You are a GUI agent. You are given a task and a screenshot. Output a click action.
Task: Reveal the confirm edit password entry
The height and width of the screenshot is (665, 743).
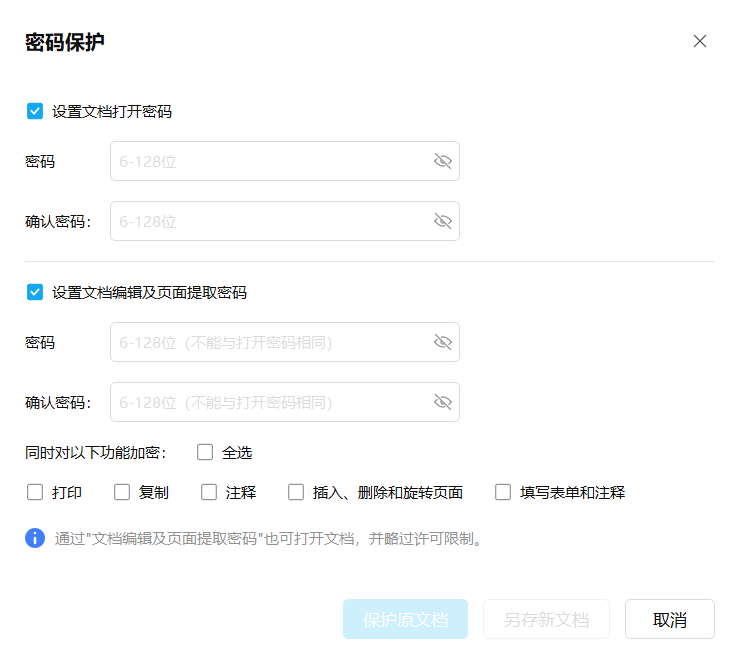(x=443, y=402)
